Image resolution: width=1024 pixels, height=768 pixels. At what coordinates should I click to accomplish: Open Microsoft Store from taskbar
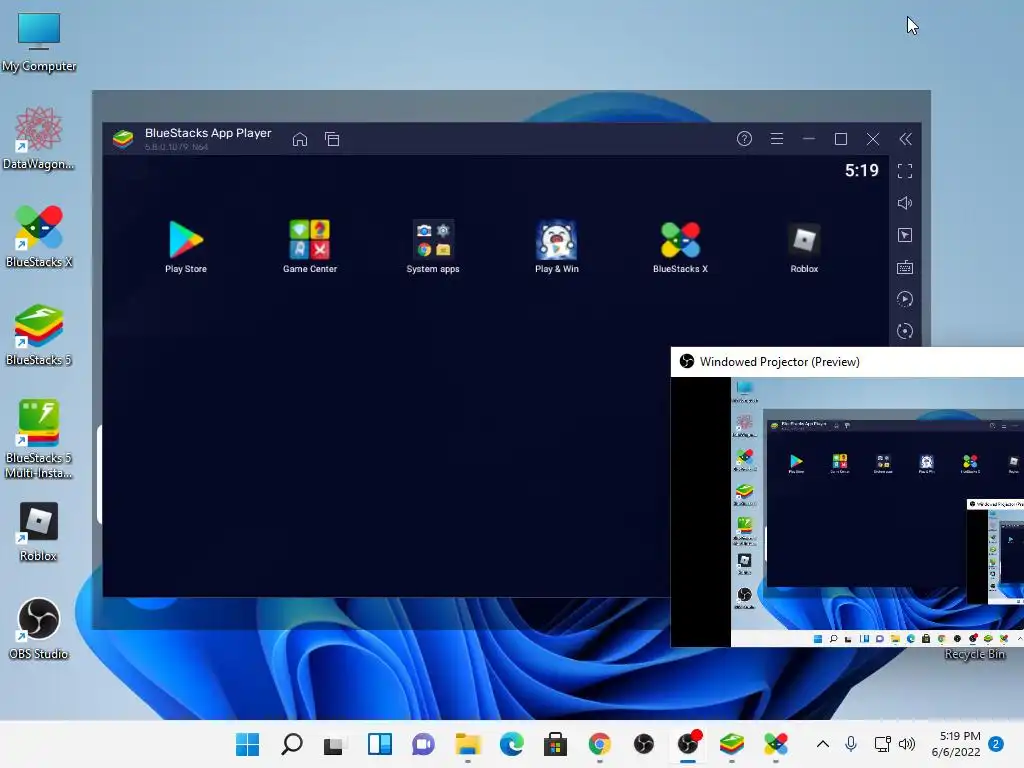(555, 744)
